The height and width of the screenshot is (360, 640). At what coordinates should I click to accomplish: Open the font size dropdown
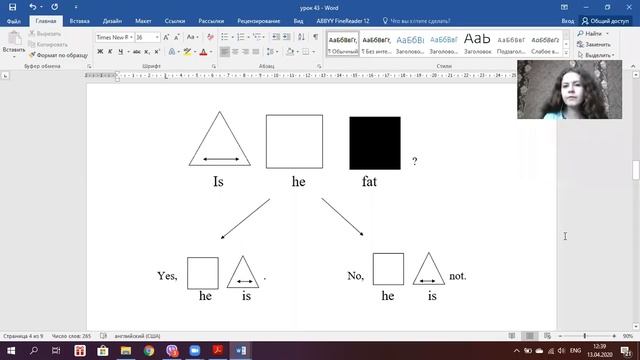click(x=157, y=37)
